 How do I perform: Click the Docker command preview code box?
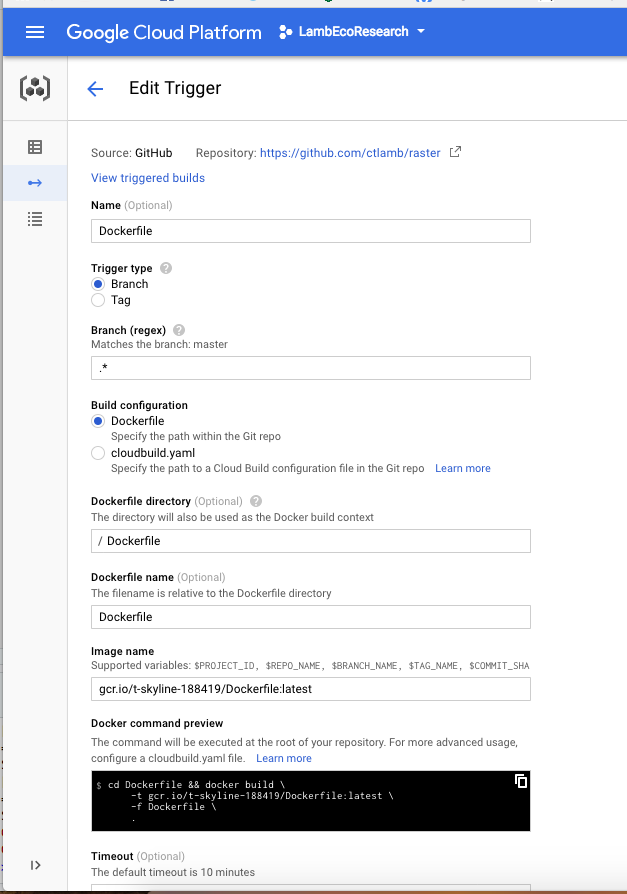311,801
